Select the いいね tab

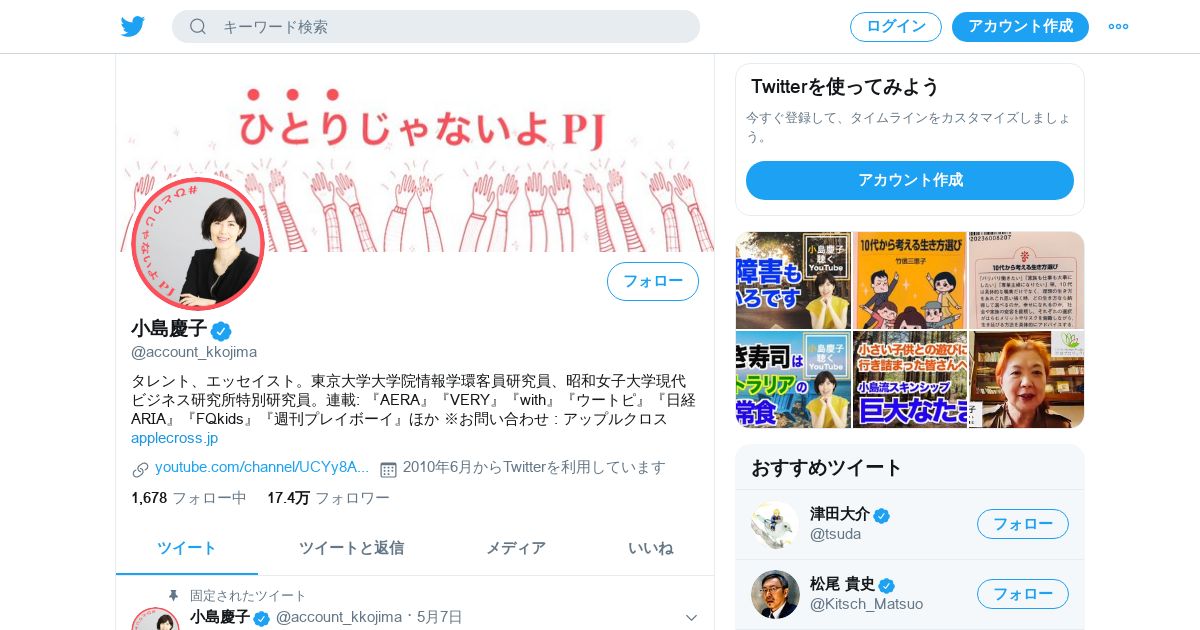pyautogui.click(x=651, y=548)
